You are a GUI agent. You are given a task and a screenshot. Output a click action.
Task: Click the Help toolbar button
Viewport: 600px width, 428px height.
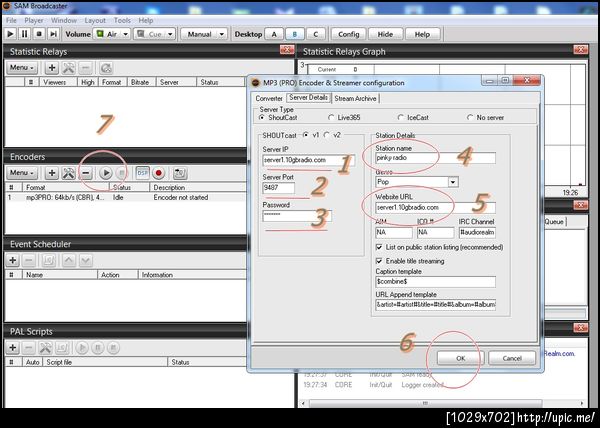(x=422, y=34)
